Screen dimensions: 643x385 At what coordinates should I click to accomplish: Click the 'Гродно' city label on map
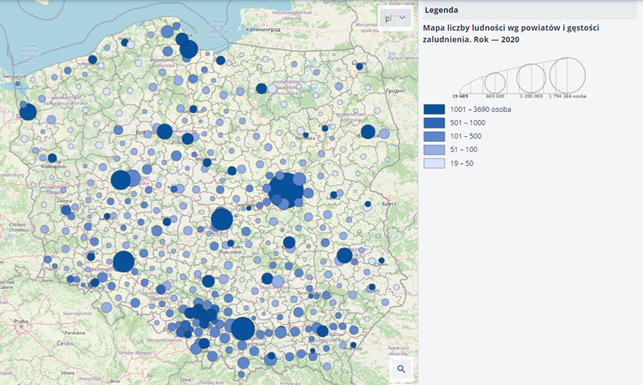[x=394, y=91]
